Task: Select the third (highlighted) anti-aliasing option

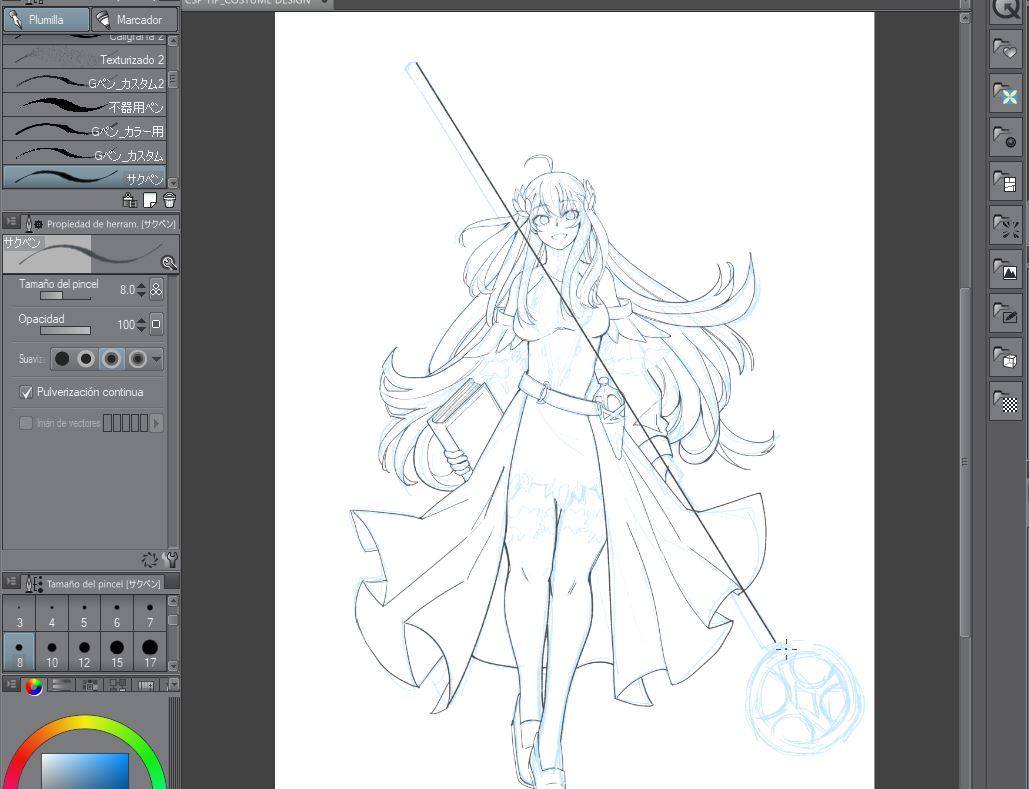Action: tap(112, 359)
